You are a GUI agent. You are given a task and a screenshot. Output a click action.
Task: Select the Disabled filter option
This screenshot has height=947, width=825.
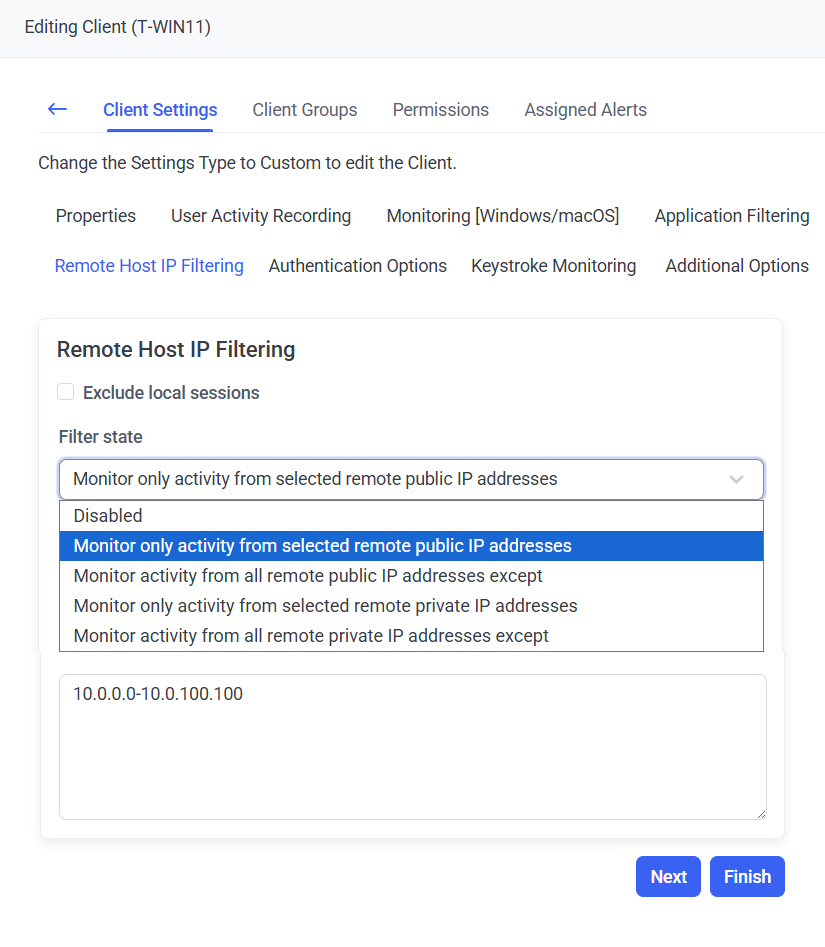108,516
